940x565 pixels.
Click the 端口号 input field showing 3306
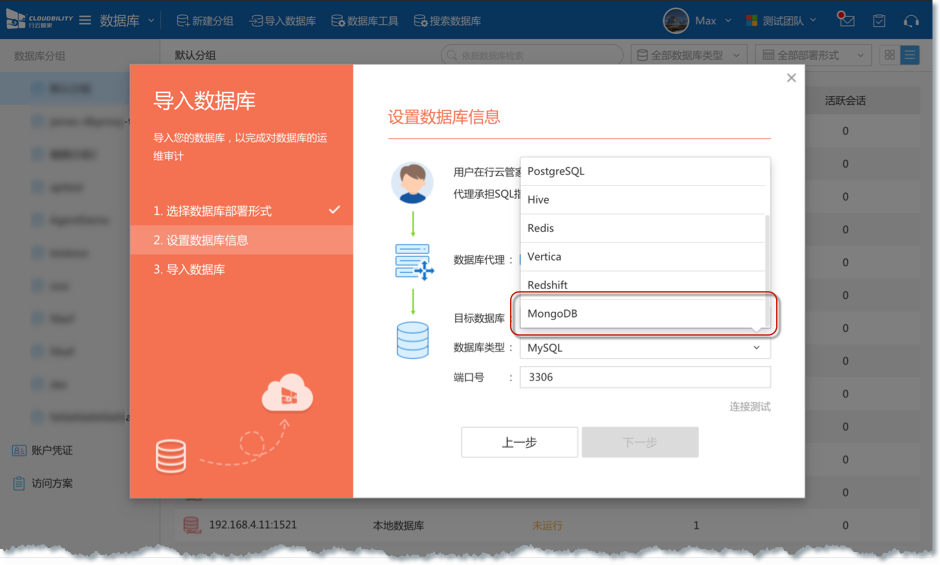click(645, 377)
